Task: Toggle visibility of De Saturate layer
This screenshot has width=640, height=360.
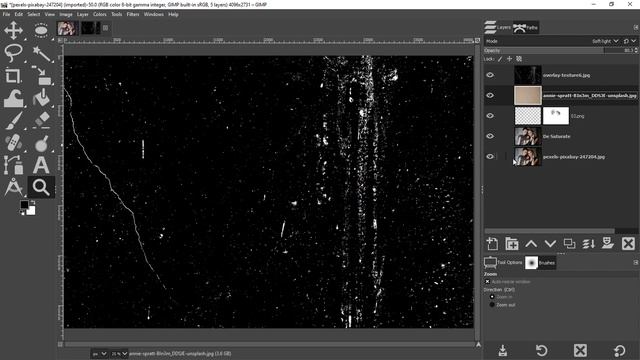Action: click(490, 136)
